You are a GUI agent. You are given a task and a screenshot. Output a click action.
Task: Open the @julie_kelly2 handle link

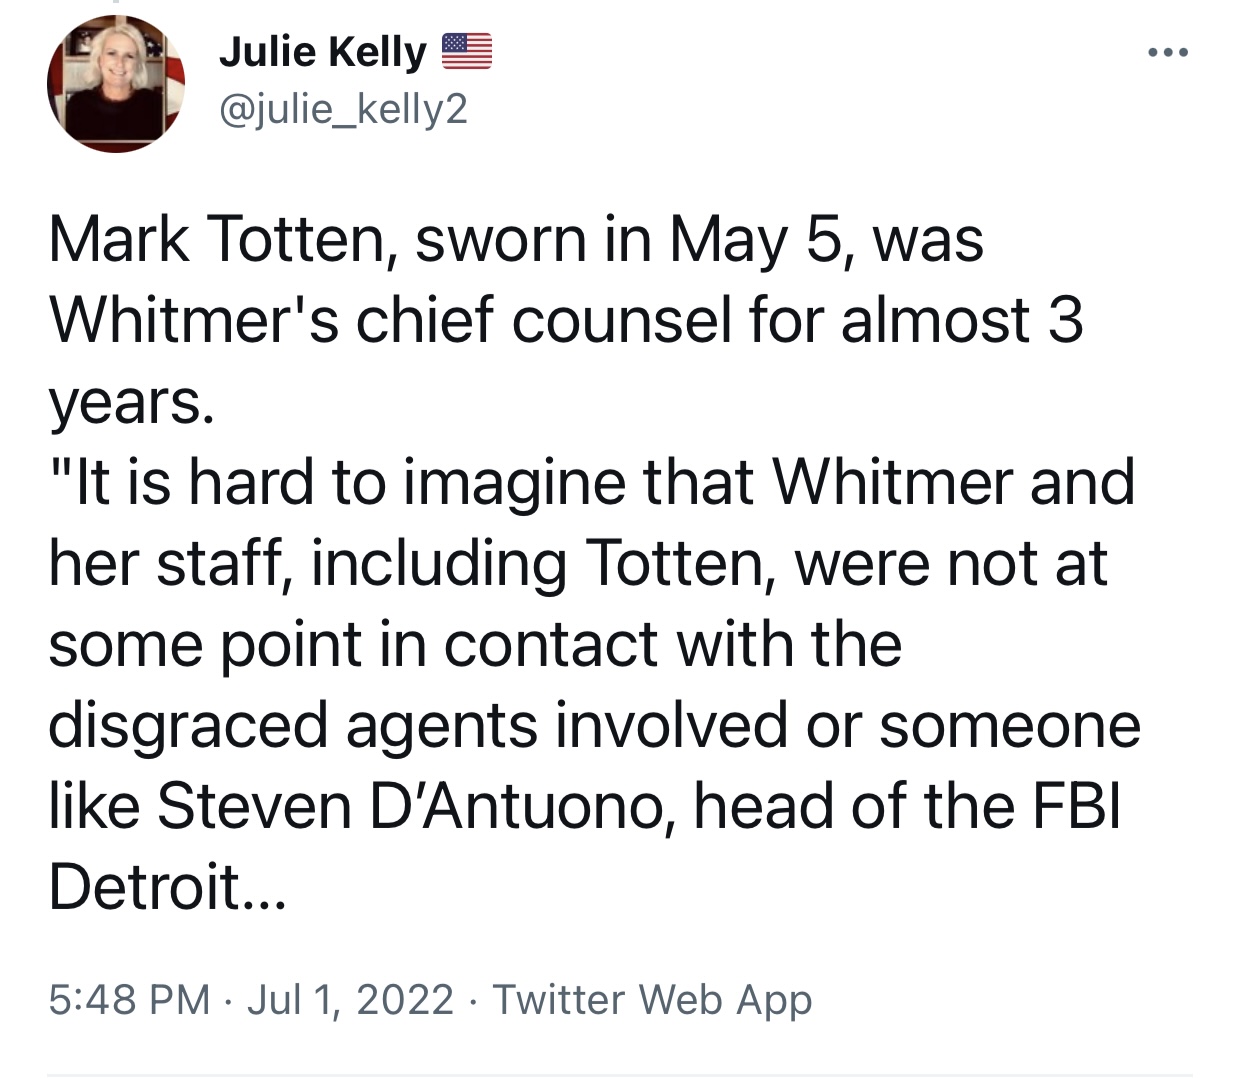[x=343, y=109]
